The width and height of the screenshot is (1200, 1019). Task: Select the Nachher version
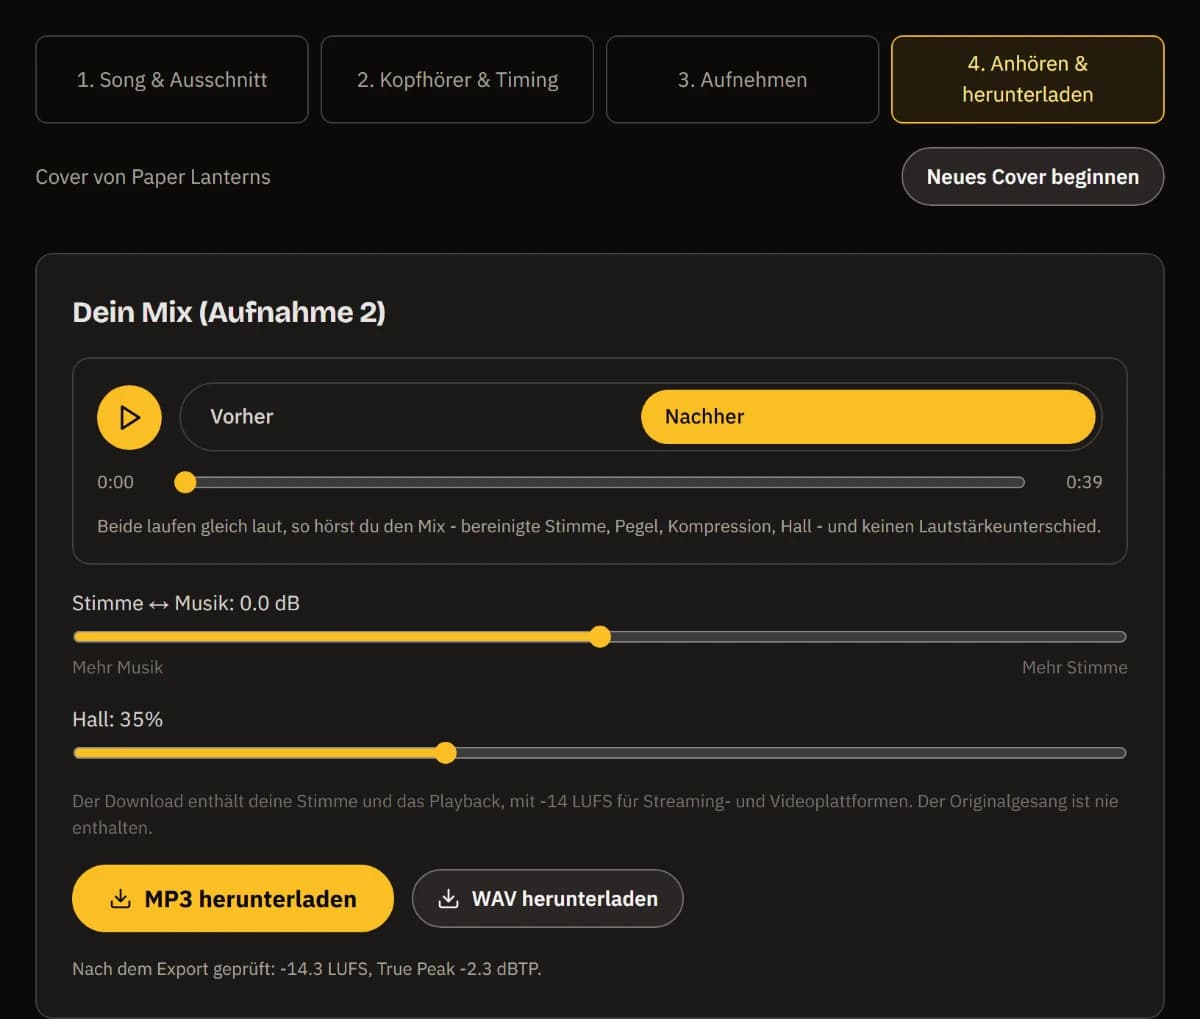coord(868,417)
